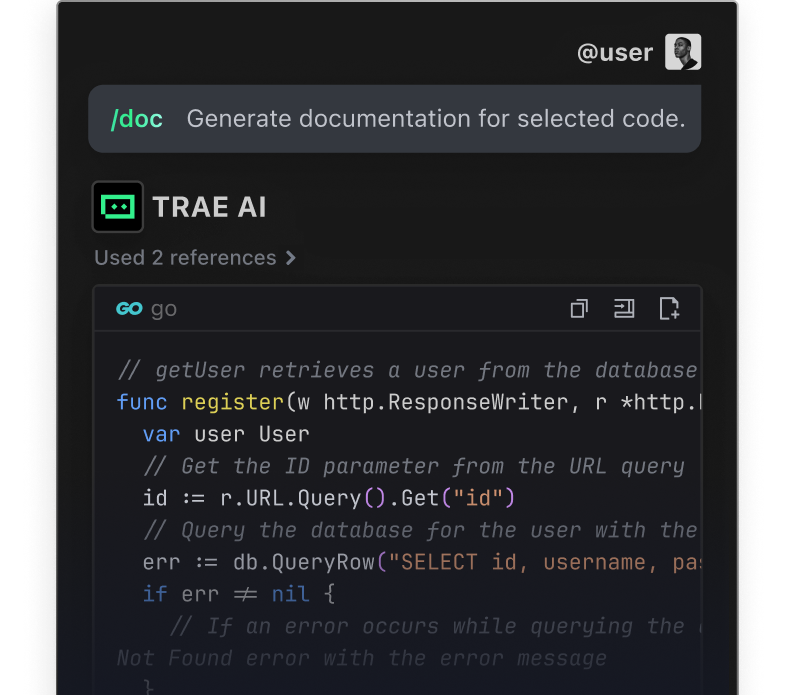Click the db.QueryRow SELECT statement line
The image size is (795, 695).
pos(420,562)
